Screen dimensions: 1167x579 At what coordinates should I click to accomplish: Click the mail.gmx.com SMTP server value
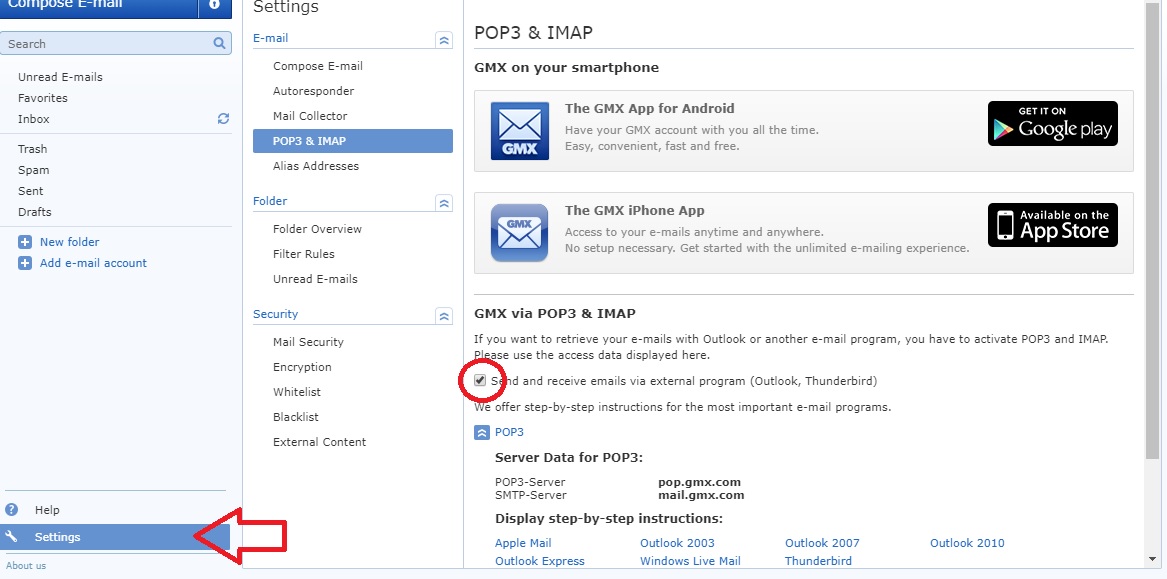701,495
